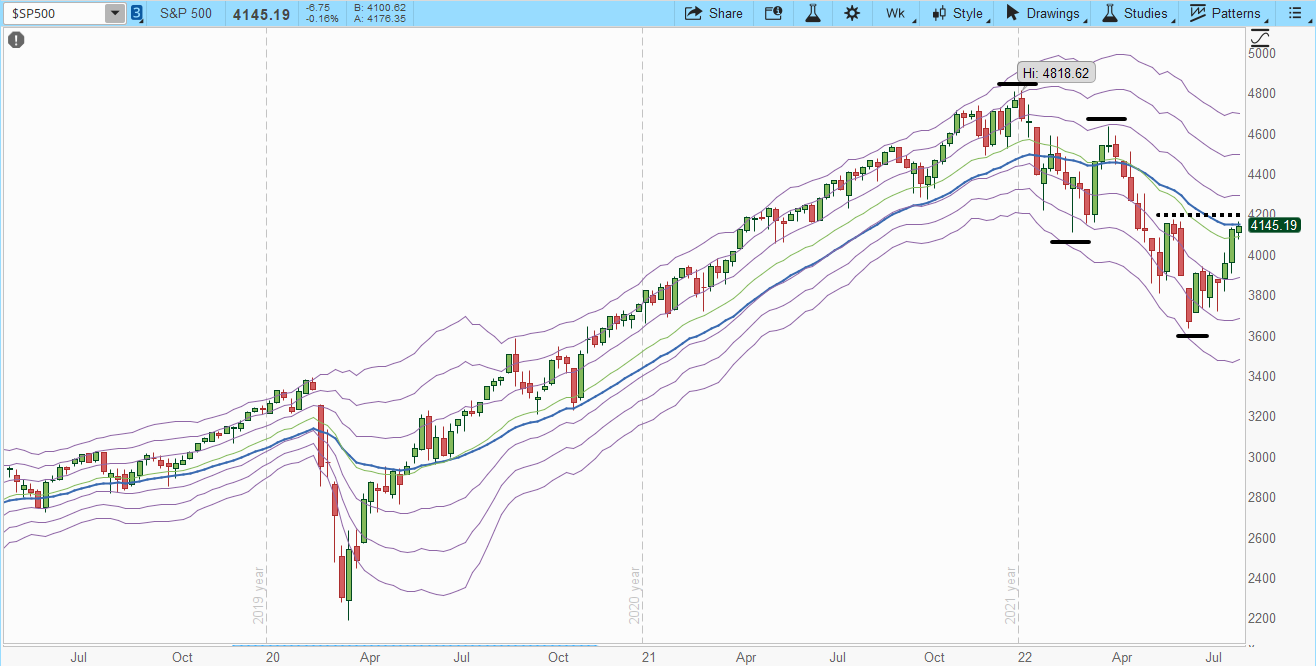Click the 3600 price axis label
1316x666 pixels.
(1263, 336)
